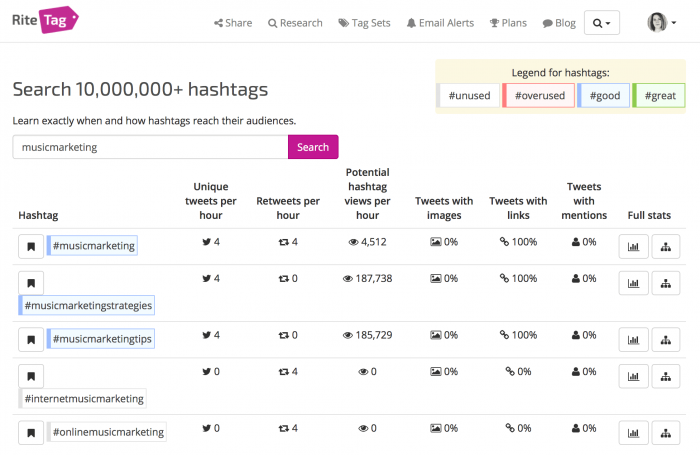Open bar chart stats for #internetmusicmarketing
Image resolution: width=700 pixels, height=455 pixels.
click(633, 376)
